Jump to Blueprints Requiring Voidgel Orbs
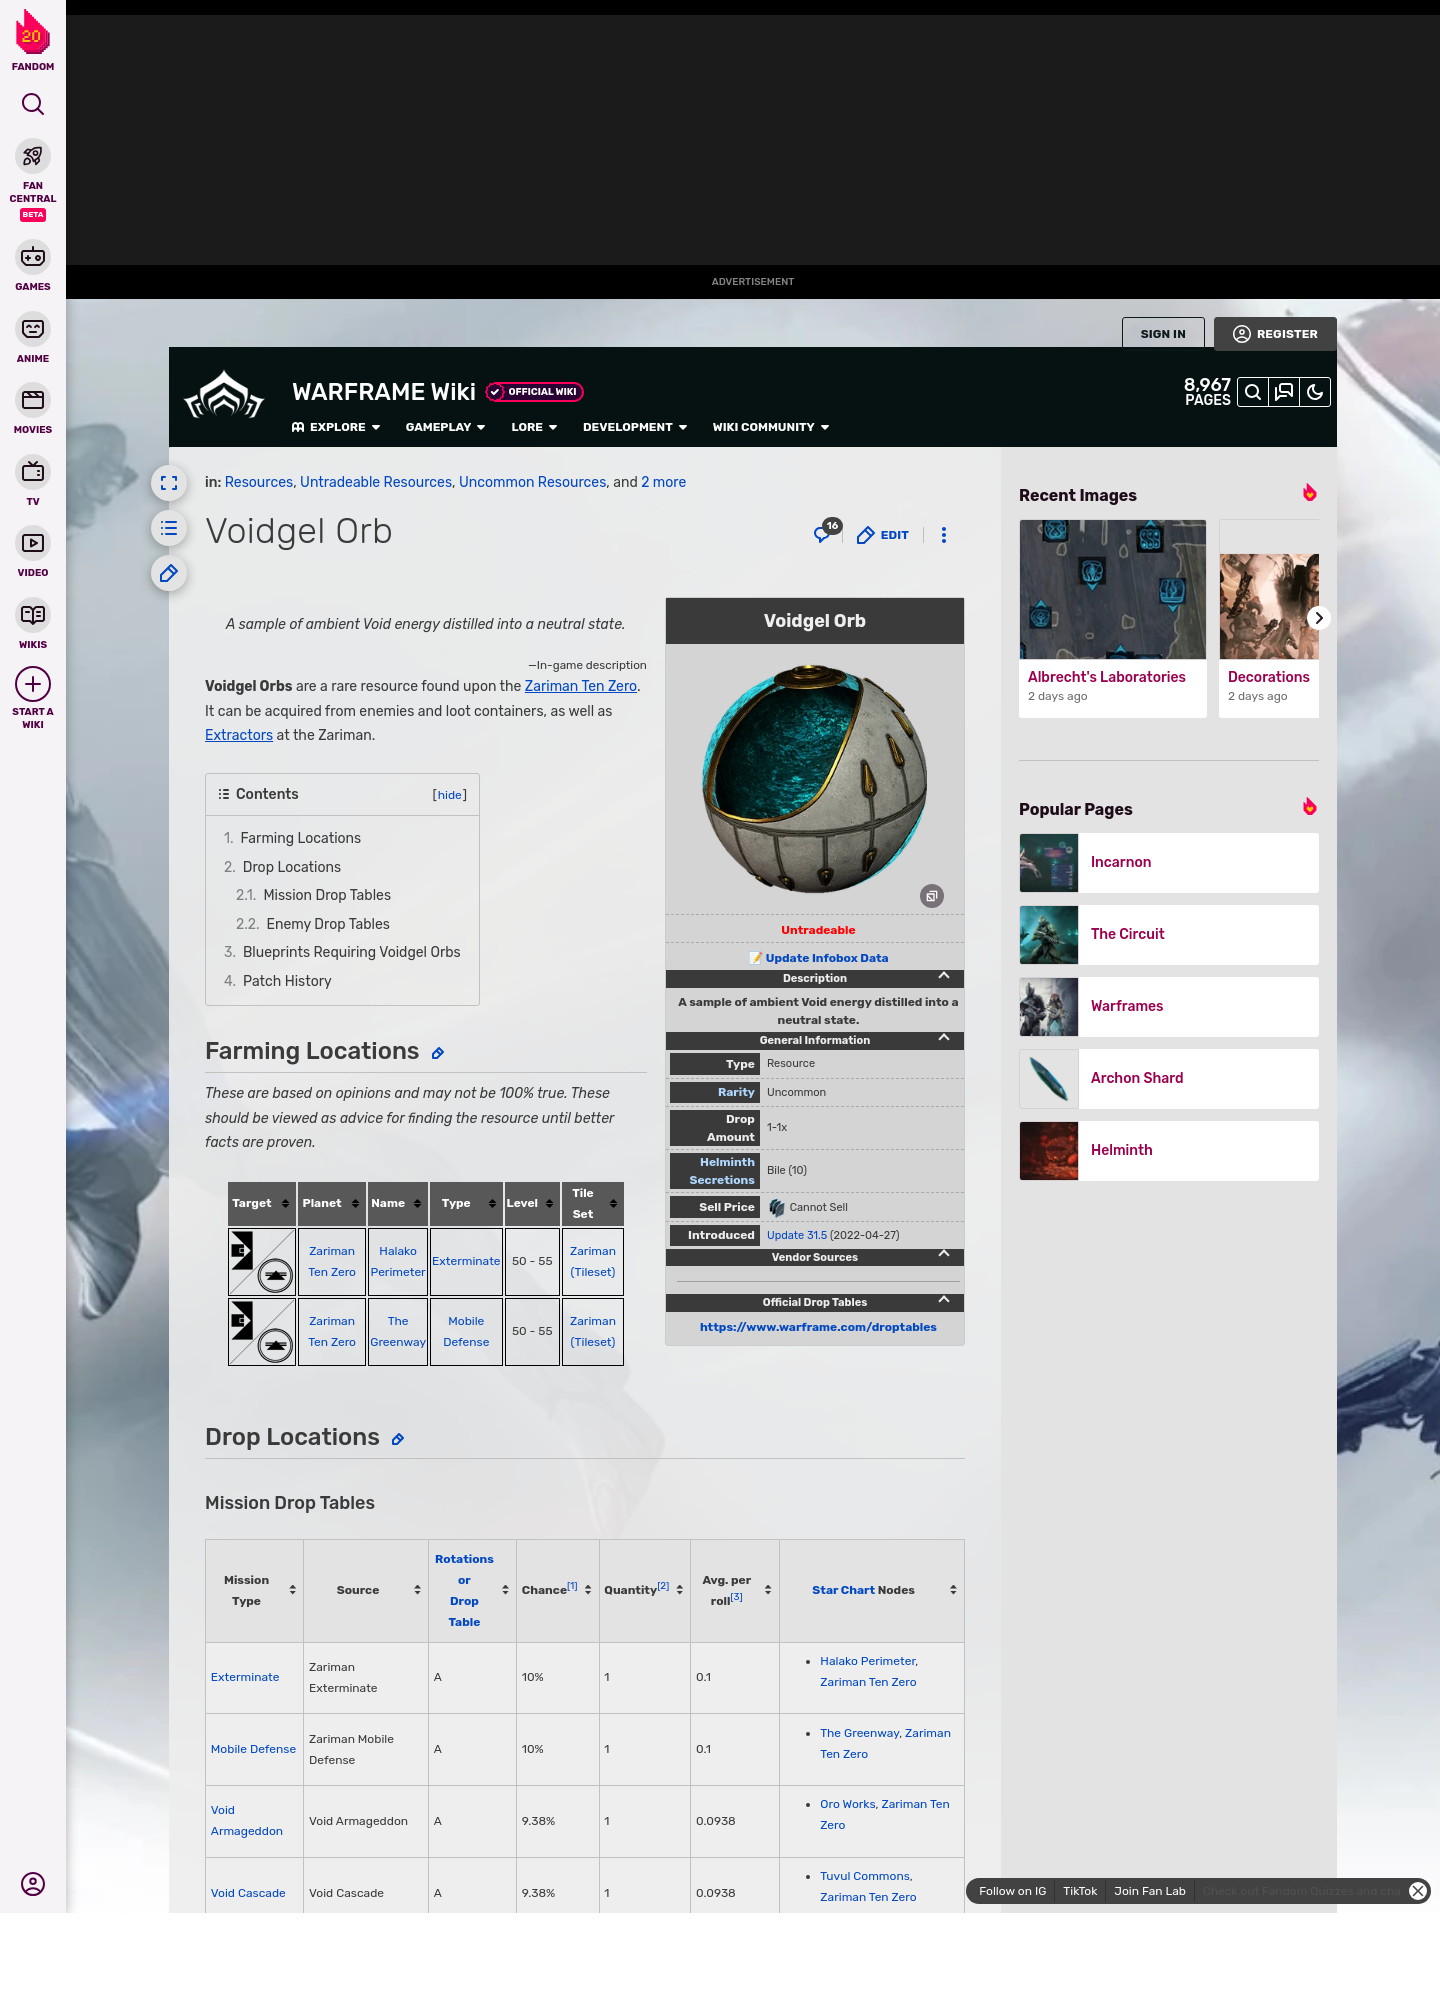This screenshot has width=1440, height=2000. [x=351, y=952]
